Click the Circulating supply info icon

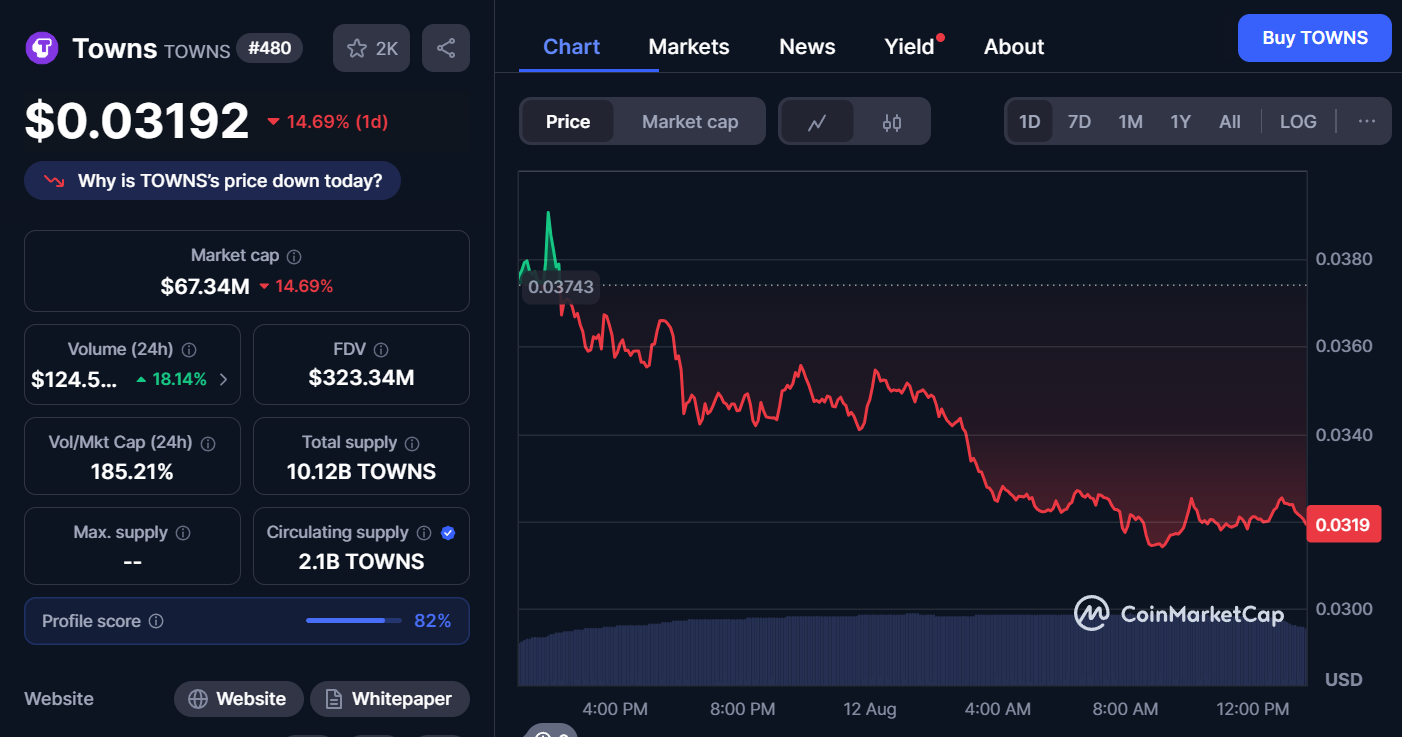[x=424, y=533]
